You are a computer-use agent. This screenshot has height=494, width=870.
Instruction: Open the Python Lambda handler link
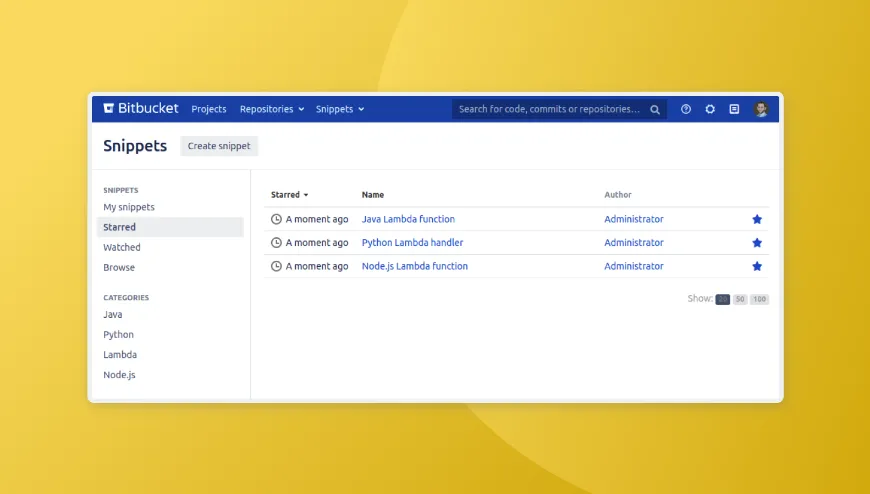tap(412, 243)
